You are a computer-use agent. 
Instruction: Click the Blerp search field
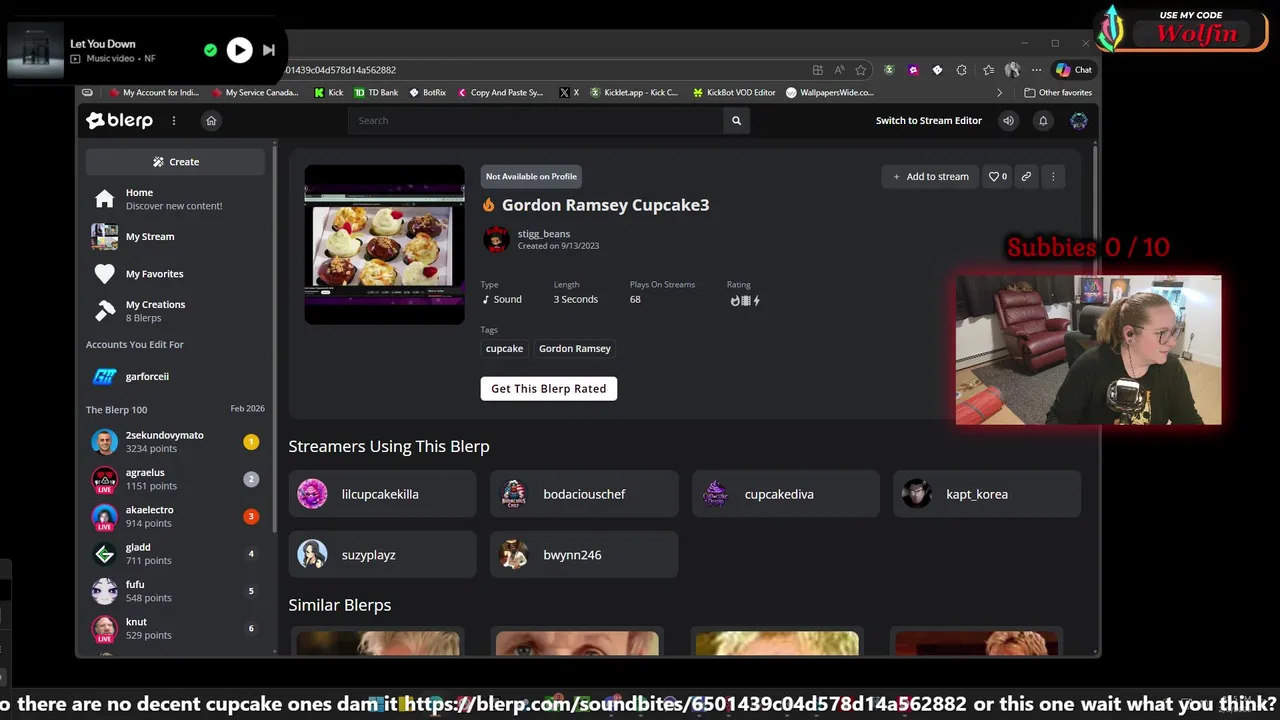point(536,121)
